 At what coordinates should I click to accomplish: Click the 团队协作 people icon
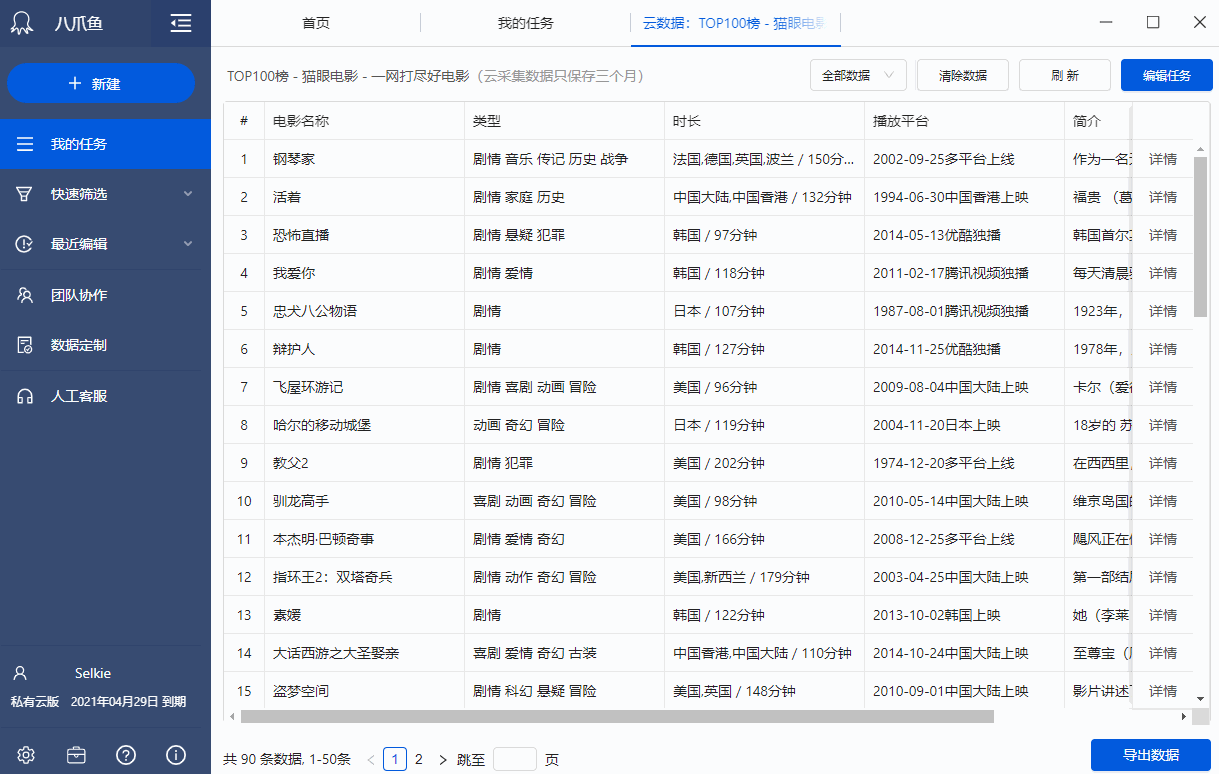(x=25, y=295)
